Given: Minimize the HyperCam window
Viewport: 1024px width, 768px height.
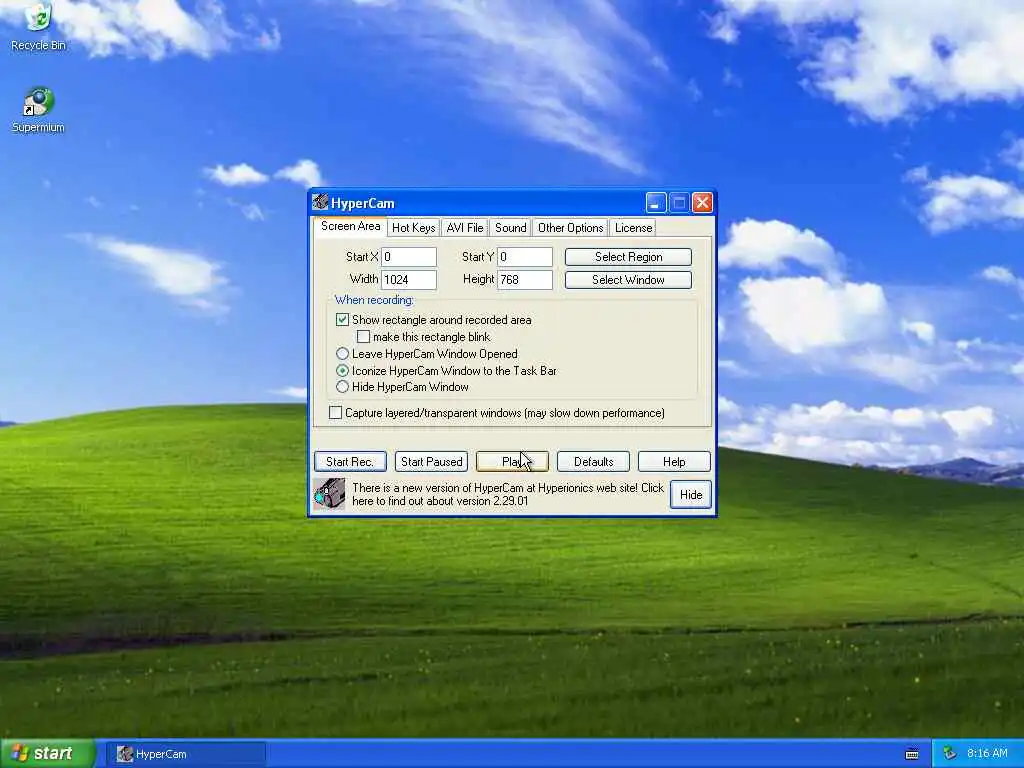Looking at the screenshot, I should pyautogui.click(x=656, y=203).
